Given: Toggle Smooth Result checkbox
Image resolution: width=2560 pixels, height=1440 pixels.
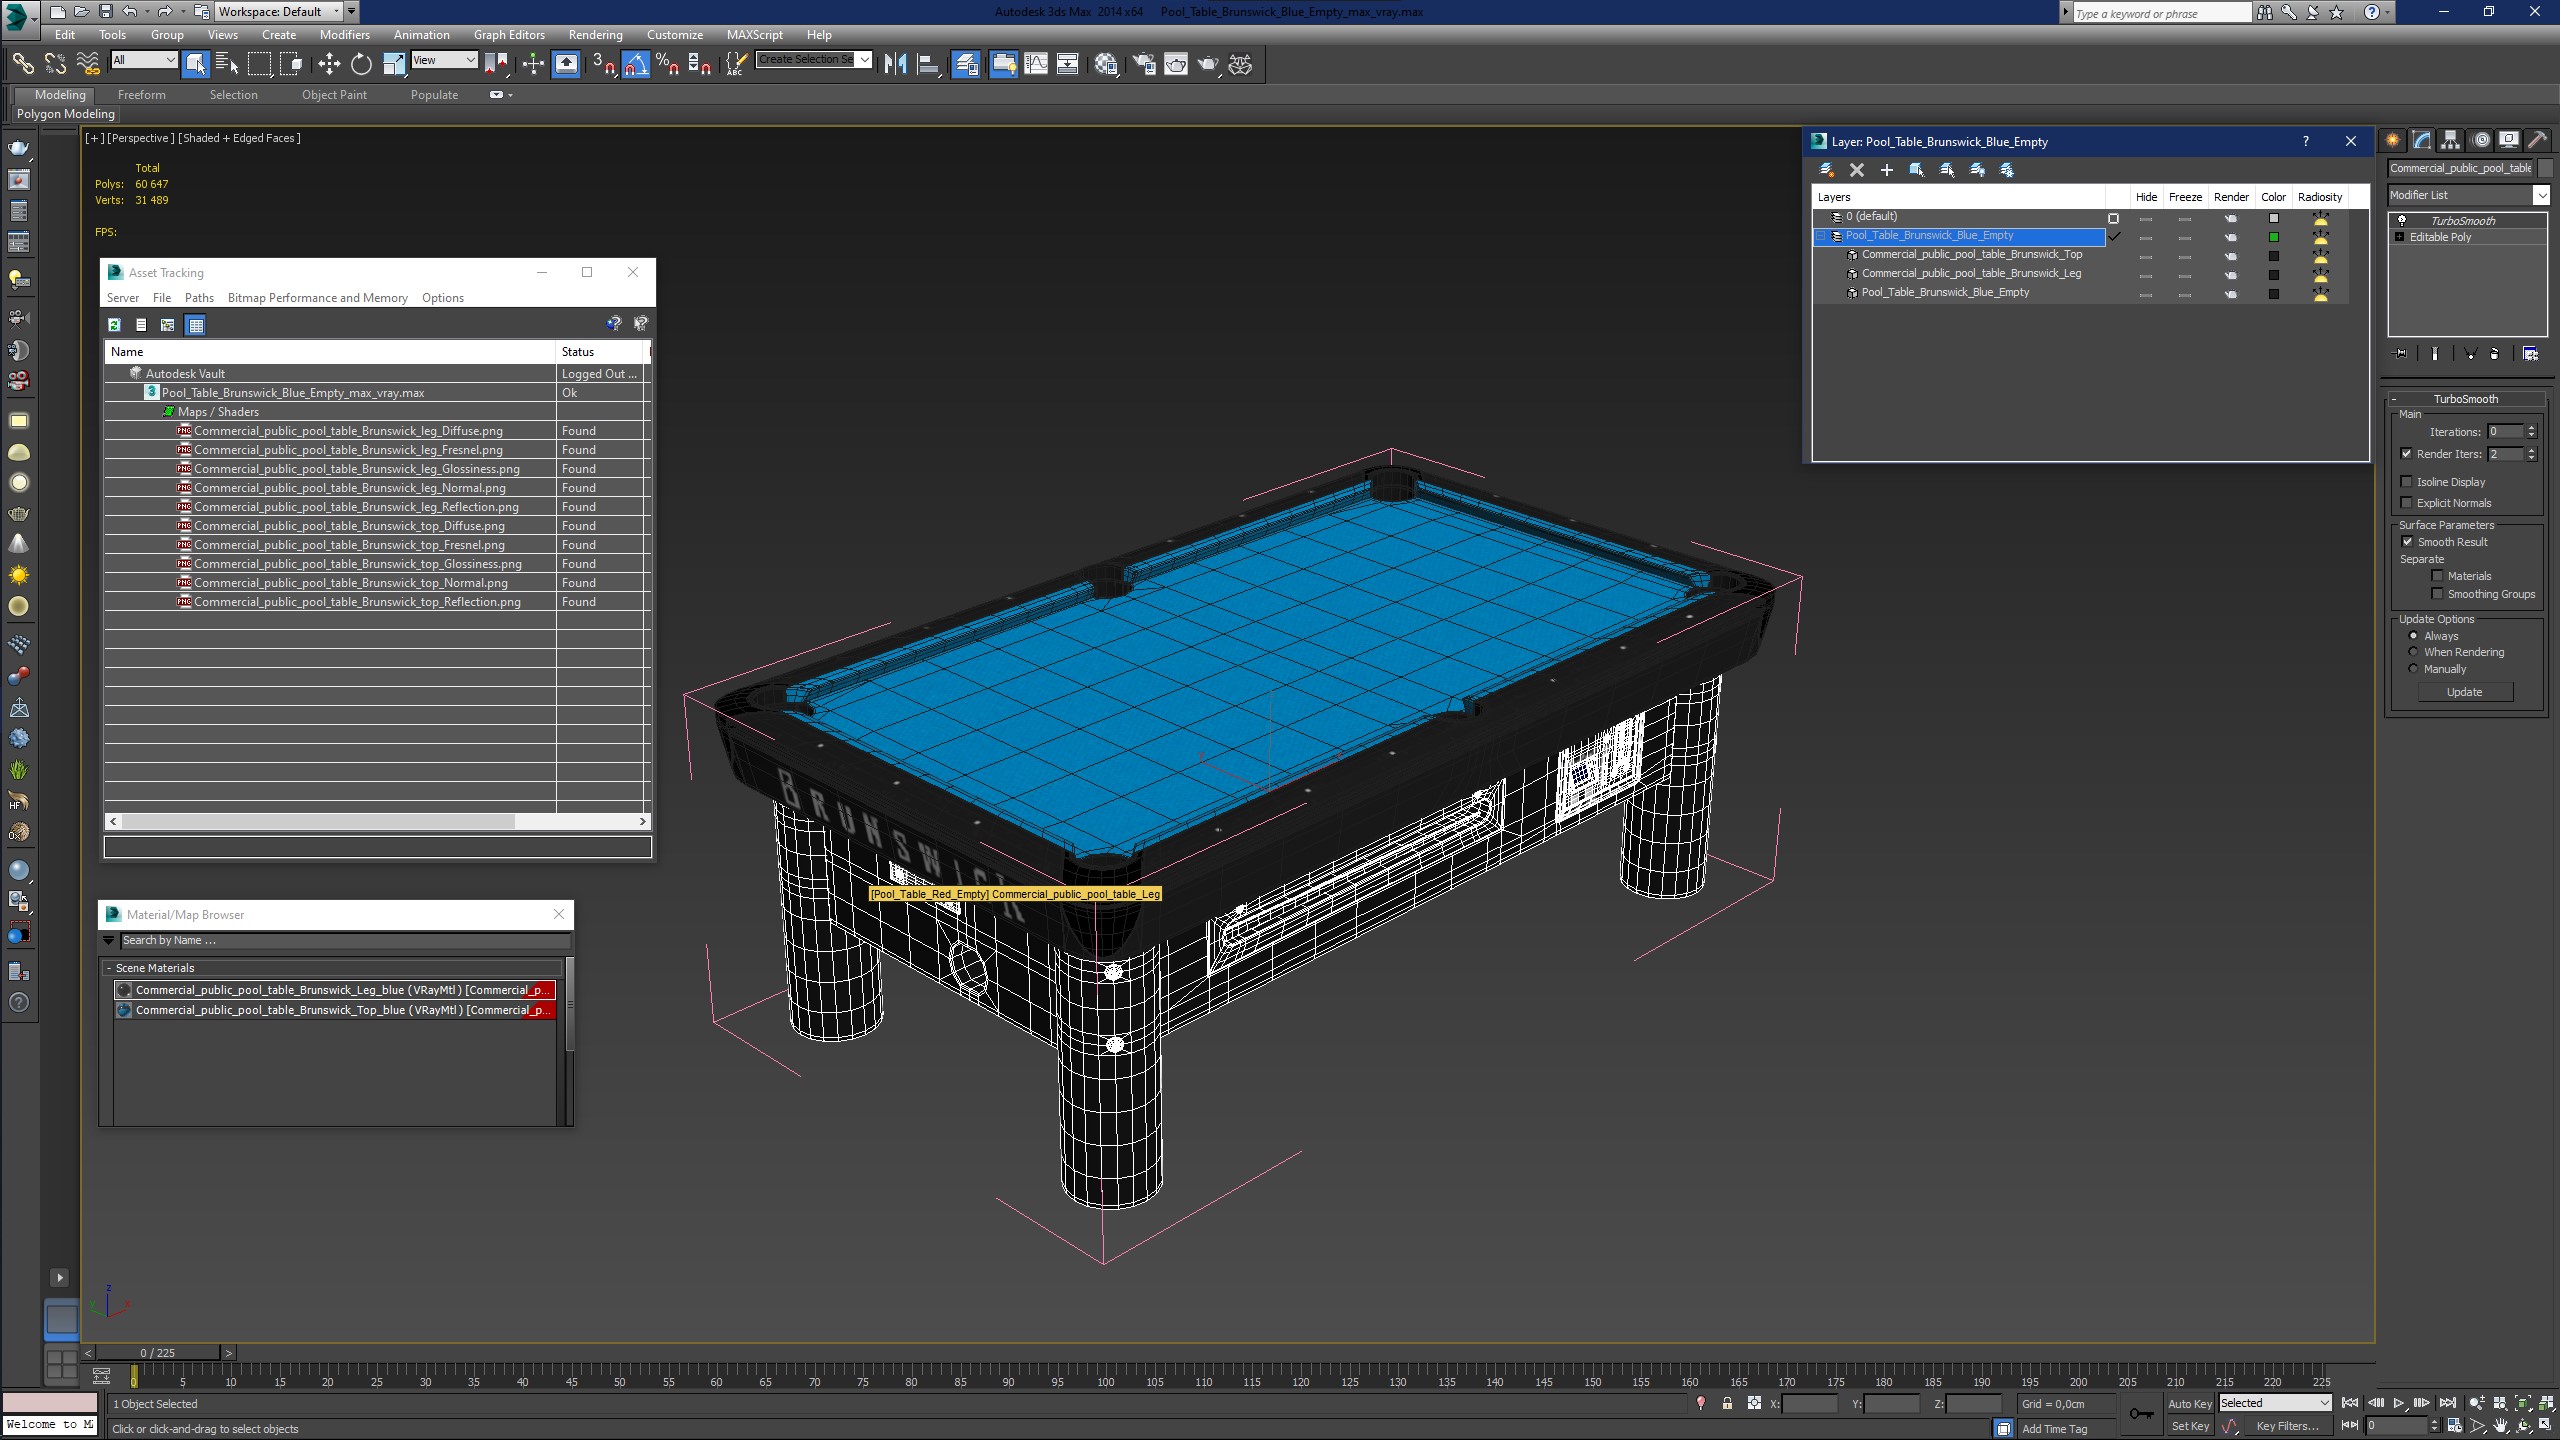Looking at the screenshot, I should tap(2407, 542).
